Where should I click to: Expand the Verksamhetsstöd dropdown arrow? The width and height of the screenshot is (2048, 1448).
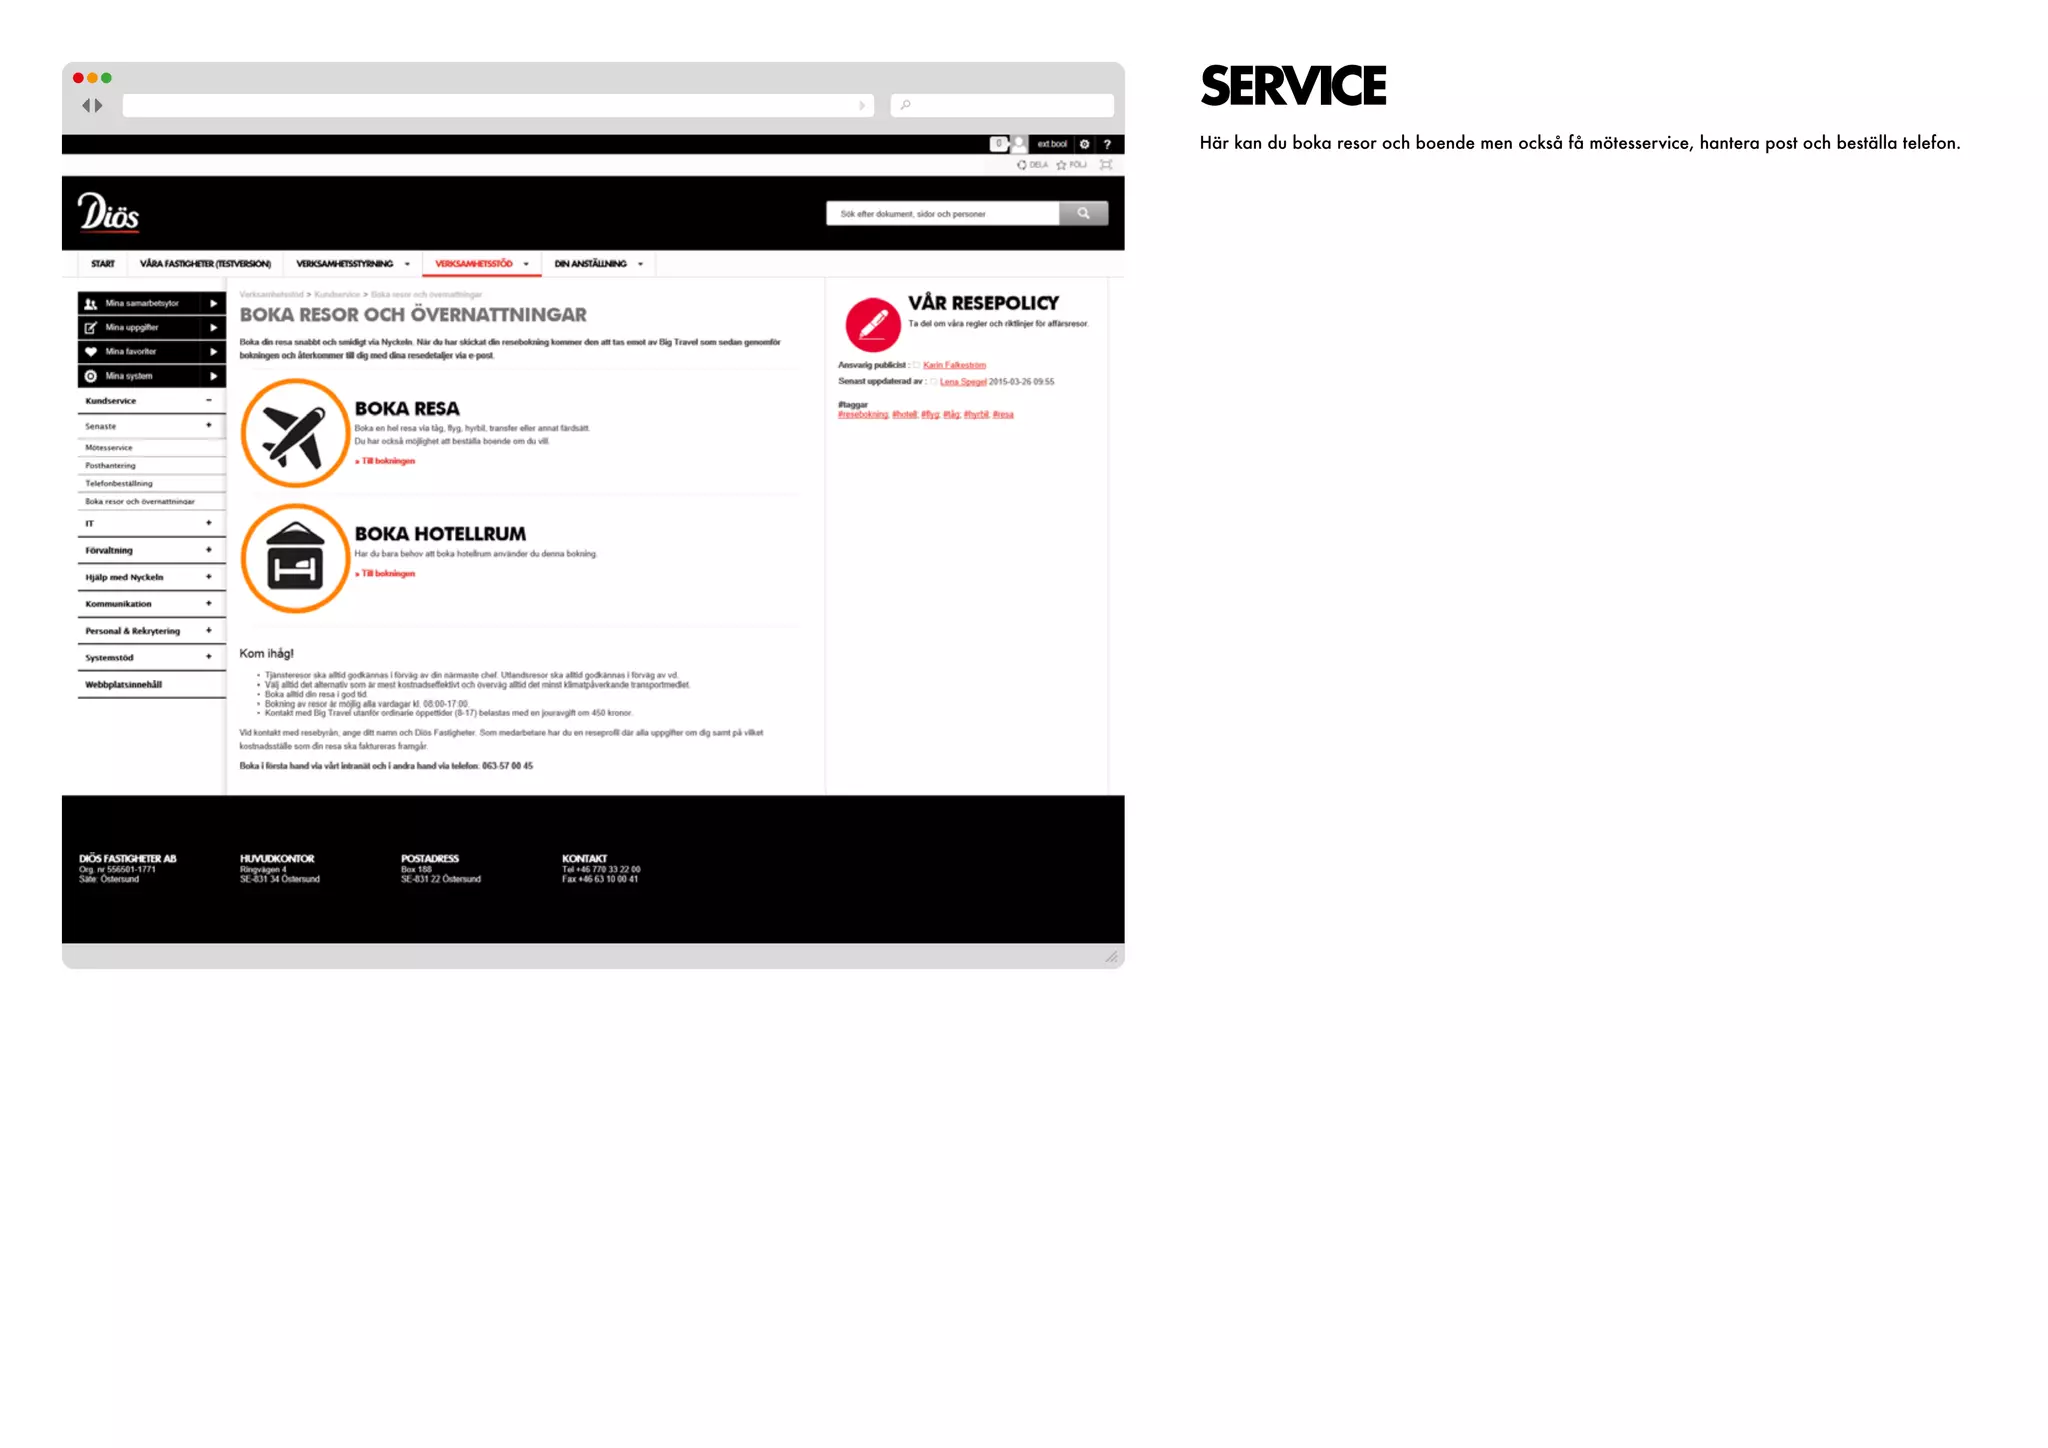click(x=526, y=265)
